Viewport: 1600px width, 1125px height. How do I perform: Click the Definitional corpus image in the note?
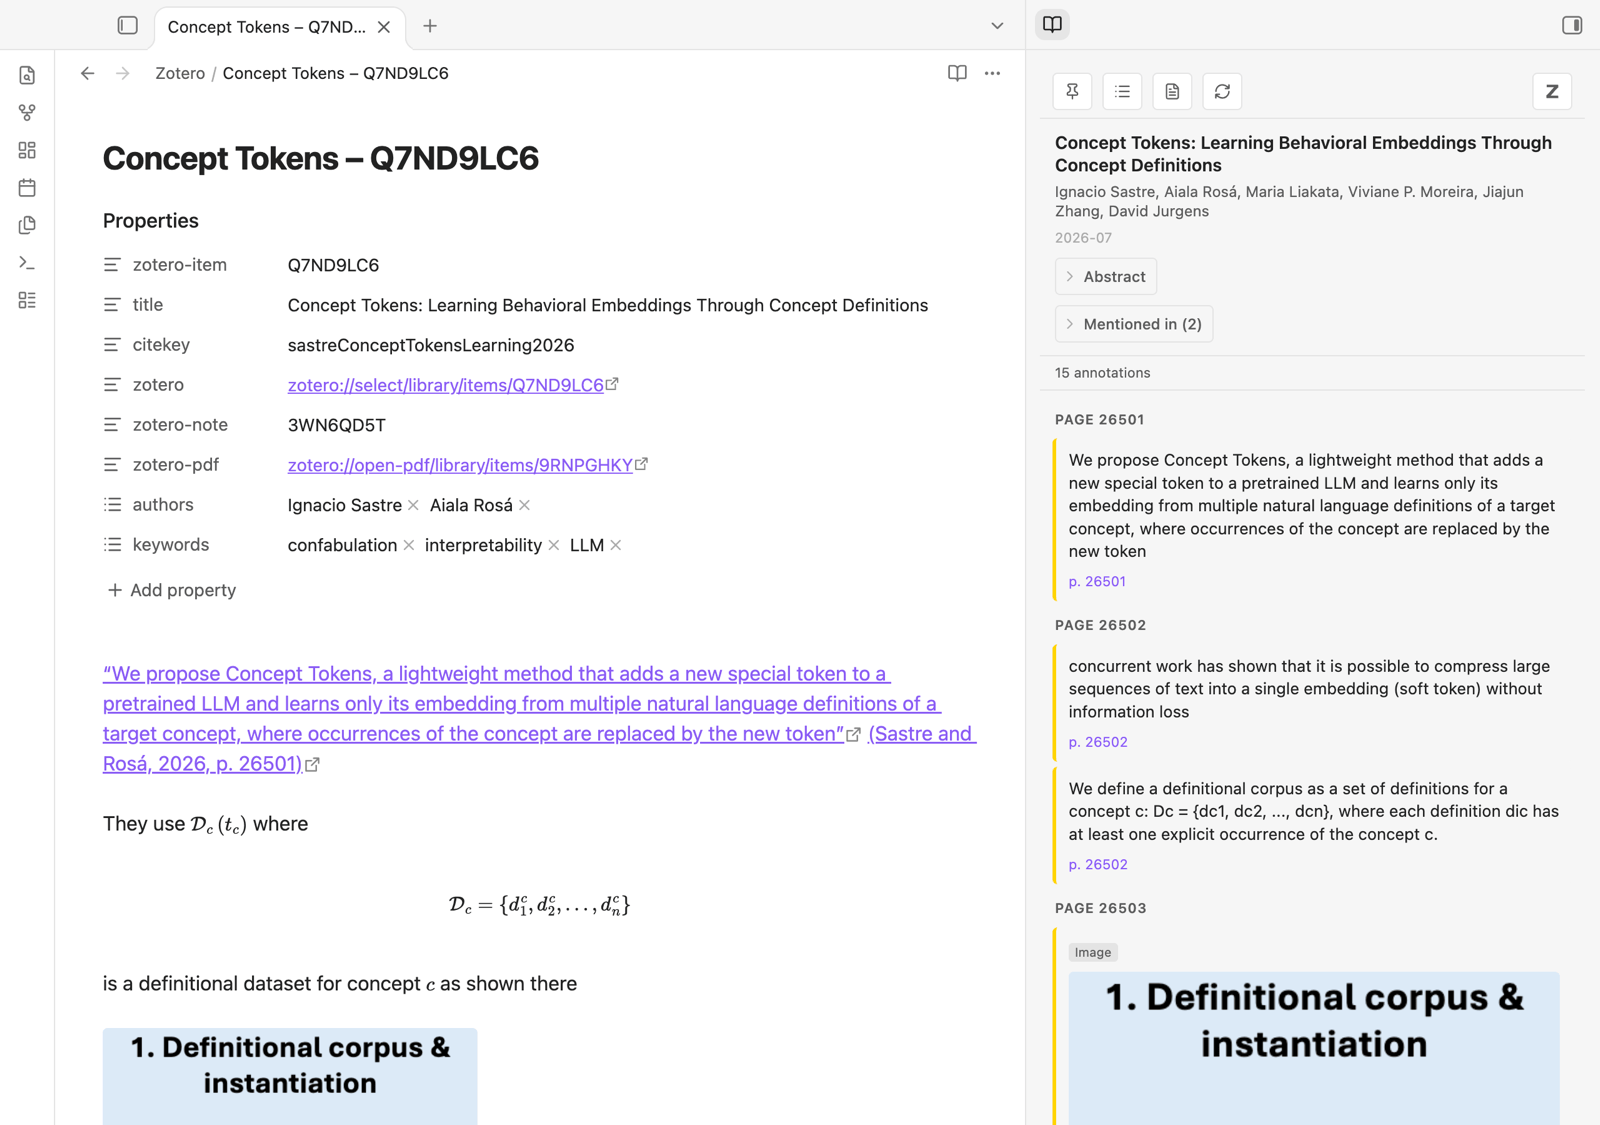[x=290, y=1076]
